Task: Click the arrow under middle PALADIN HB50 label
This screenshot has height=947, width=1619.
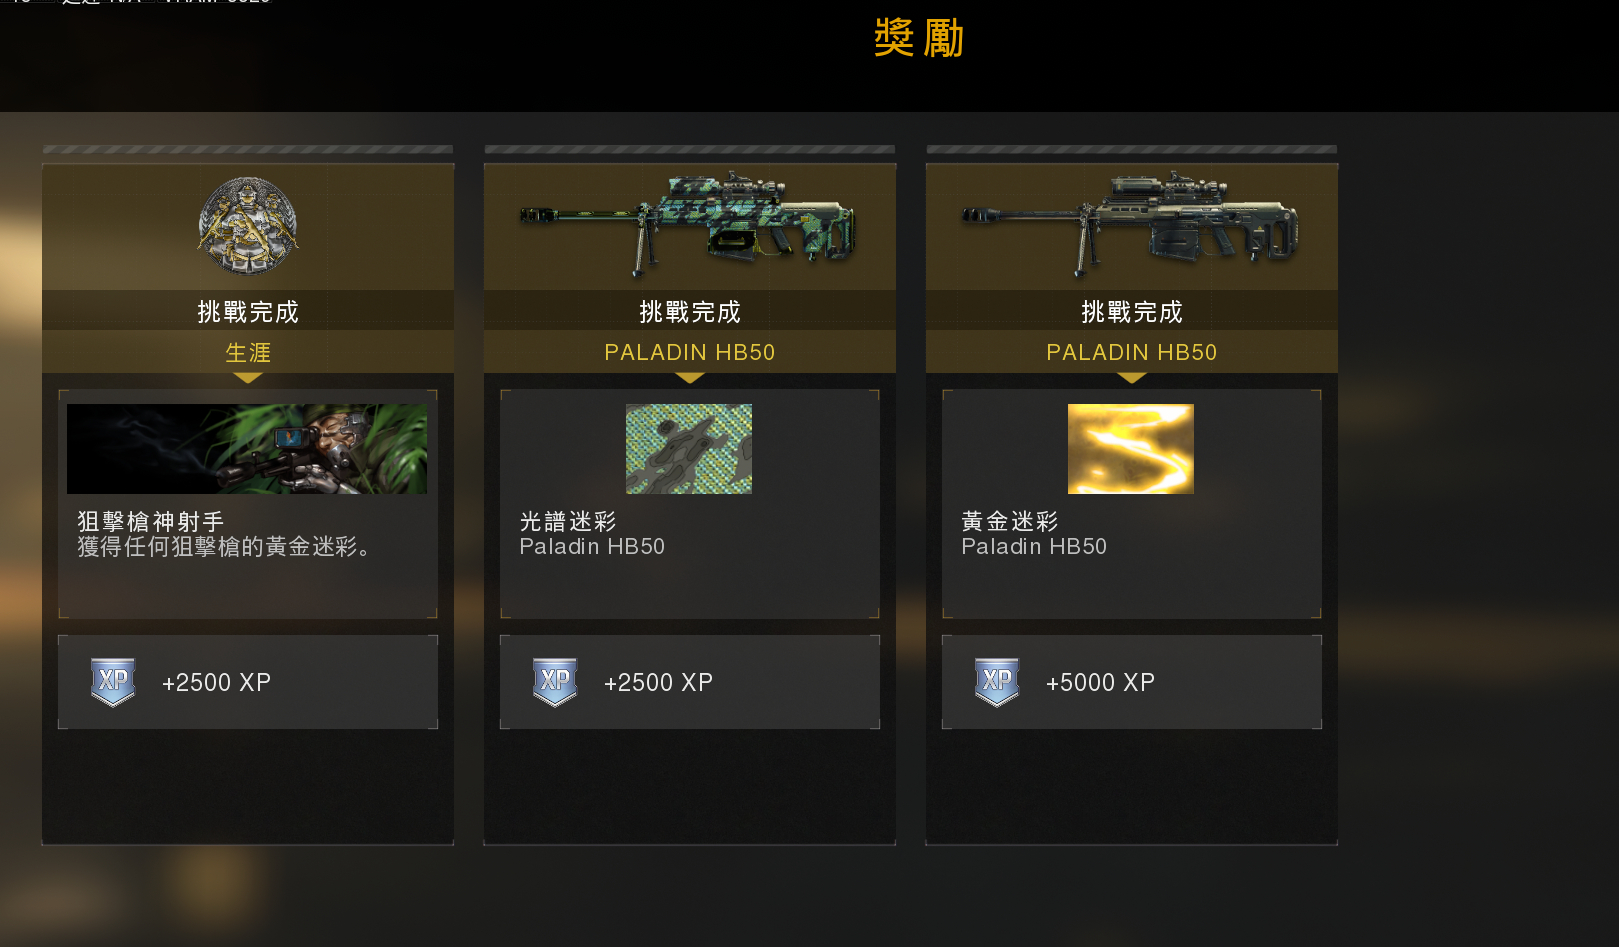Action: point(690,378)
